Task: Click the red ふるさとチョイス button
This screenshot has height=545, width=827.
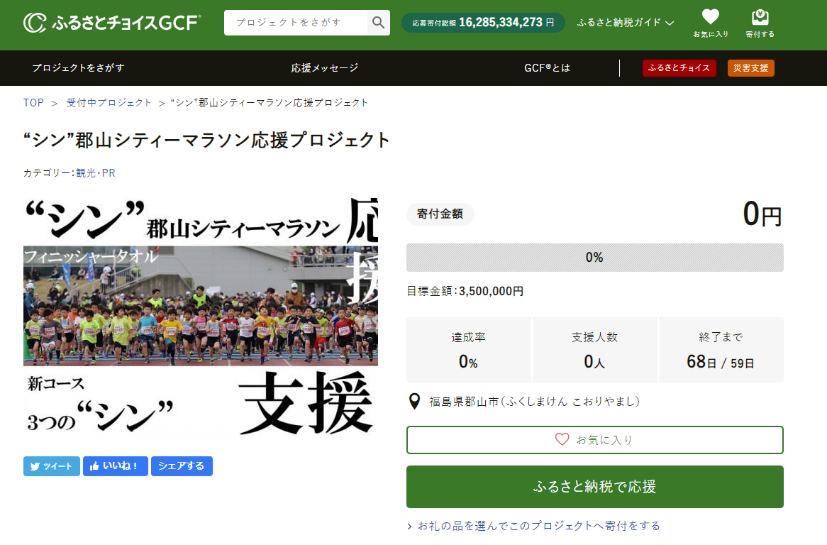Action: pyautogui.click(x=678, y=68)
